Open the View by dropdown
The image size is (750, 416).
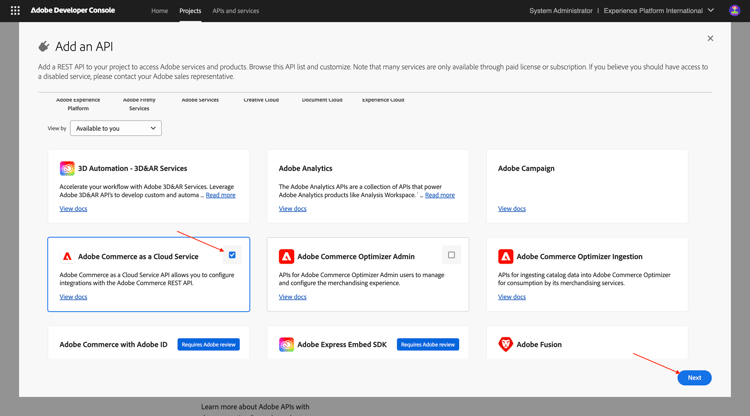pos(115,128)
